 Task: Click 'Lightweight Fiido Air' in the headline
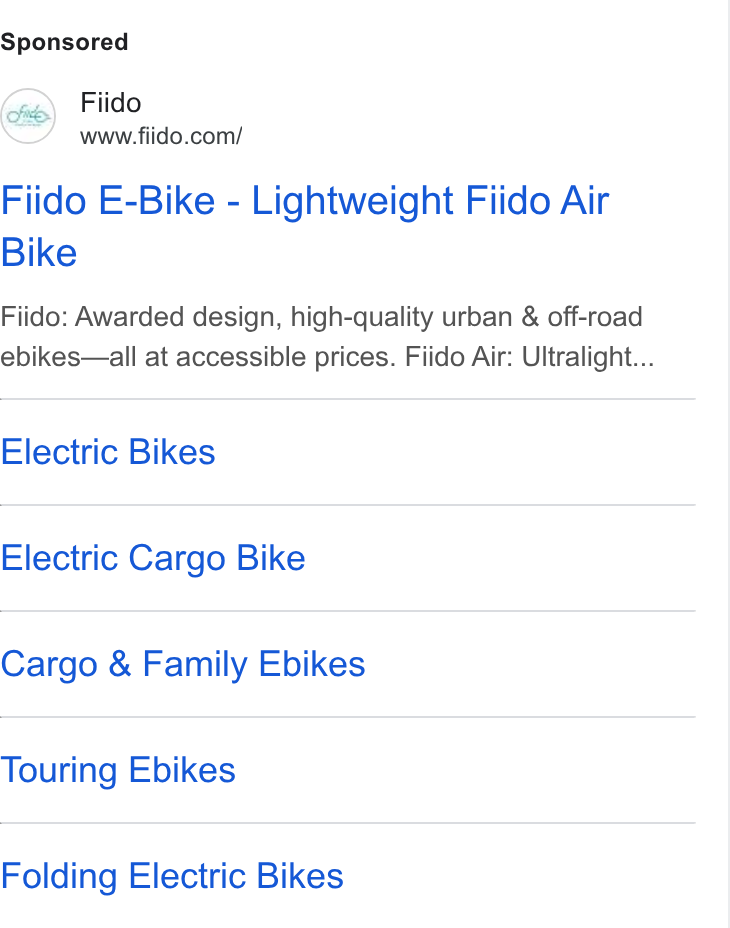point(430,201)
